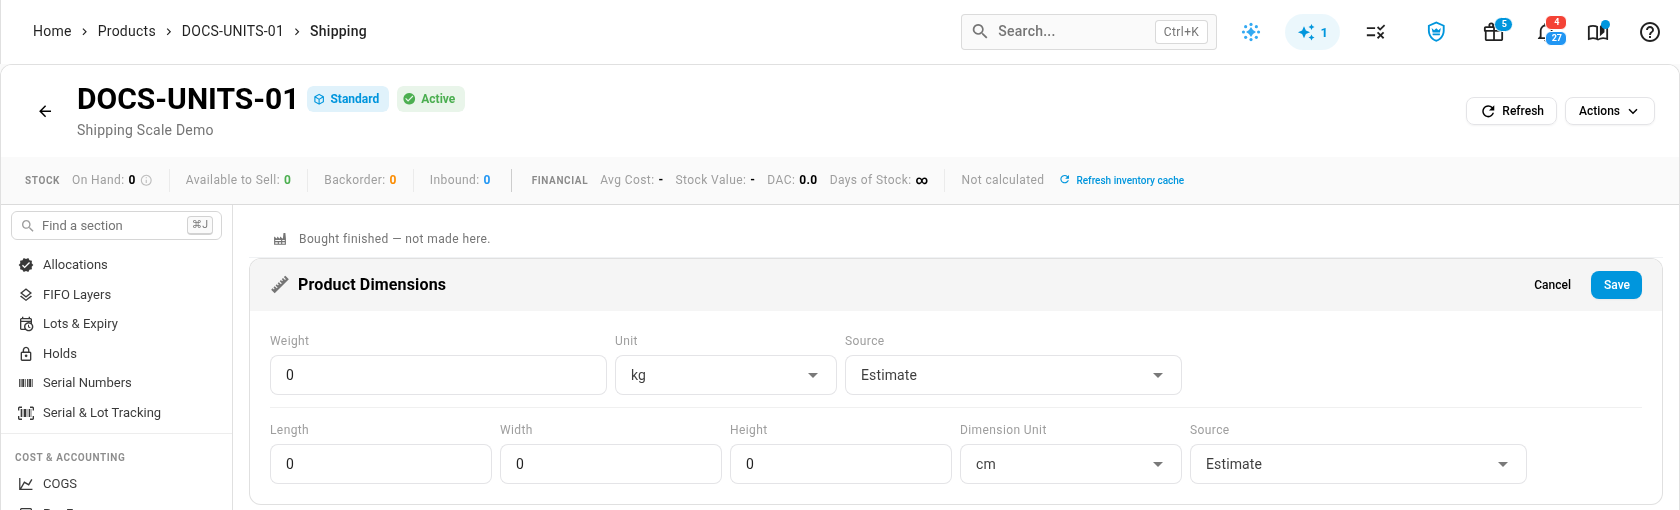This screenshot has width=1680, height=510.
Task: Click the Shipping Scale Demo subtitle
Action: click(x=145, y=130)
